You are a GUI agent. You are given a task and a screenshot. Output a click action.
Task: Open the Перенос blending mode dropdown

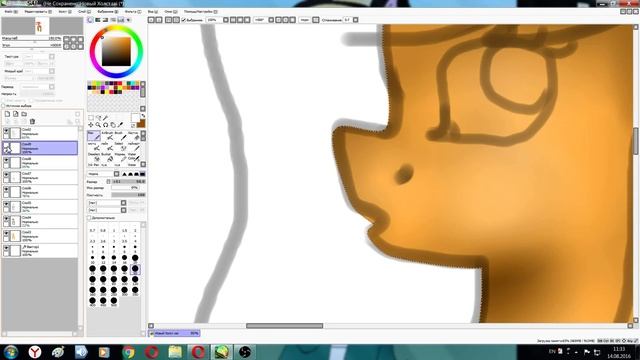pyautogui.click(x=52, y=87)
